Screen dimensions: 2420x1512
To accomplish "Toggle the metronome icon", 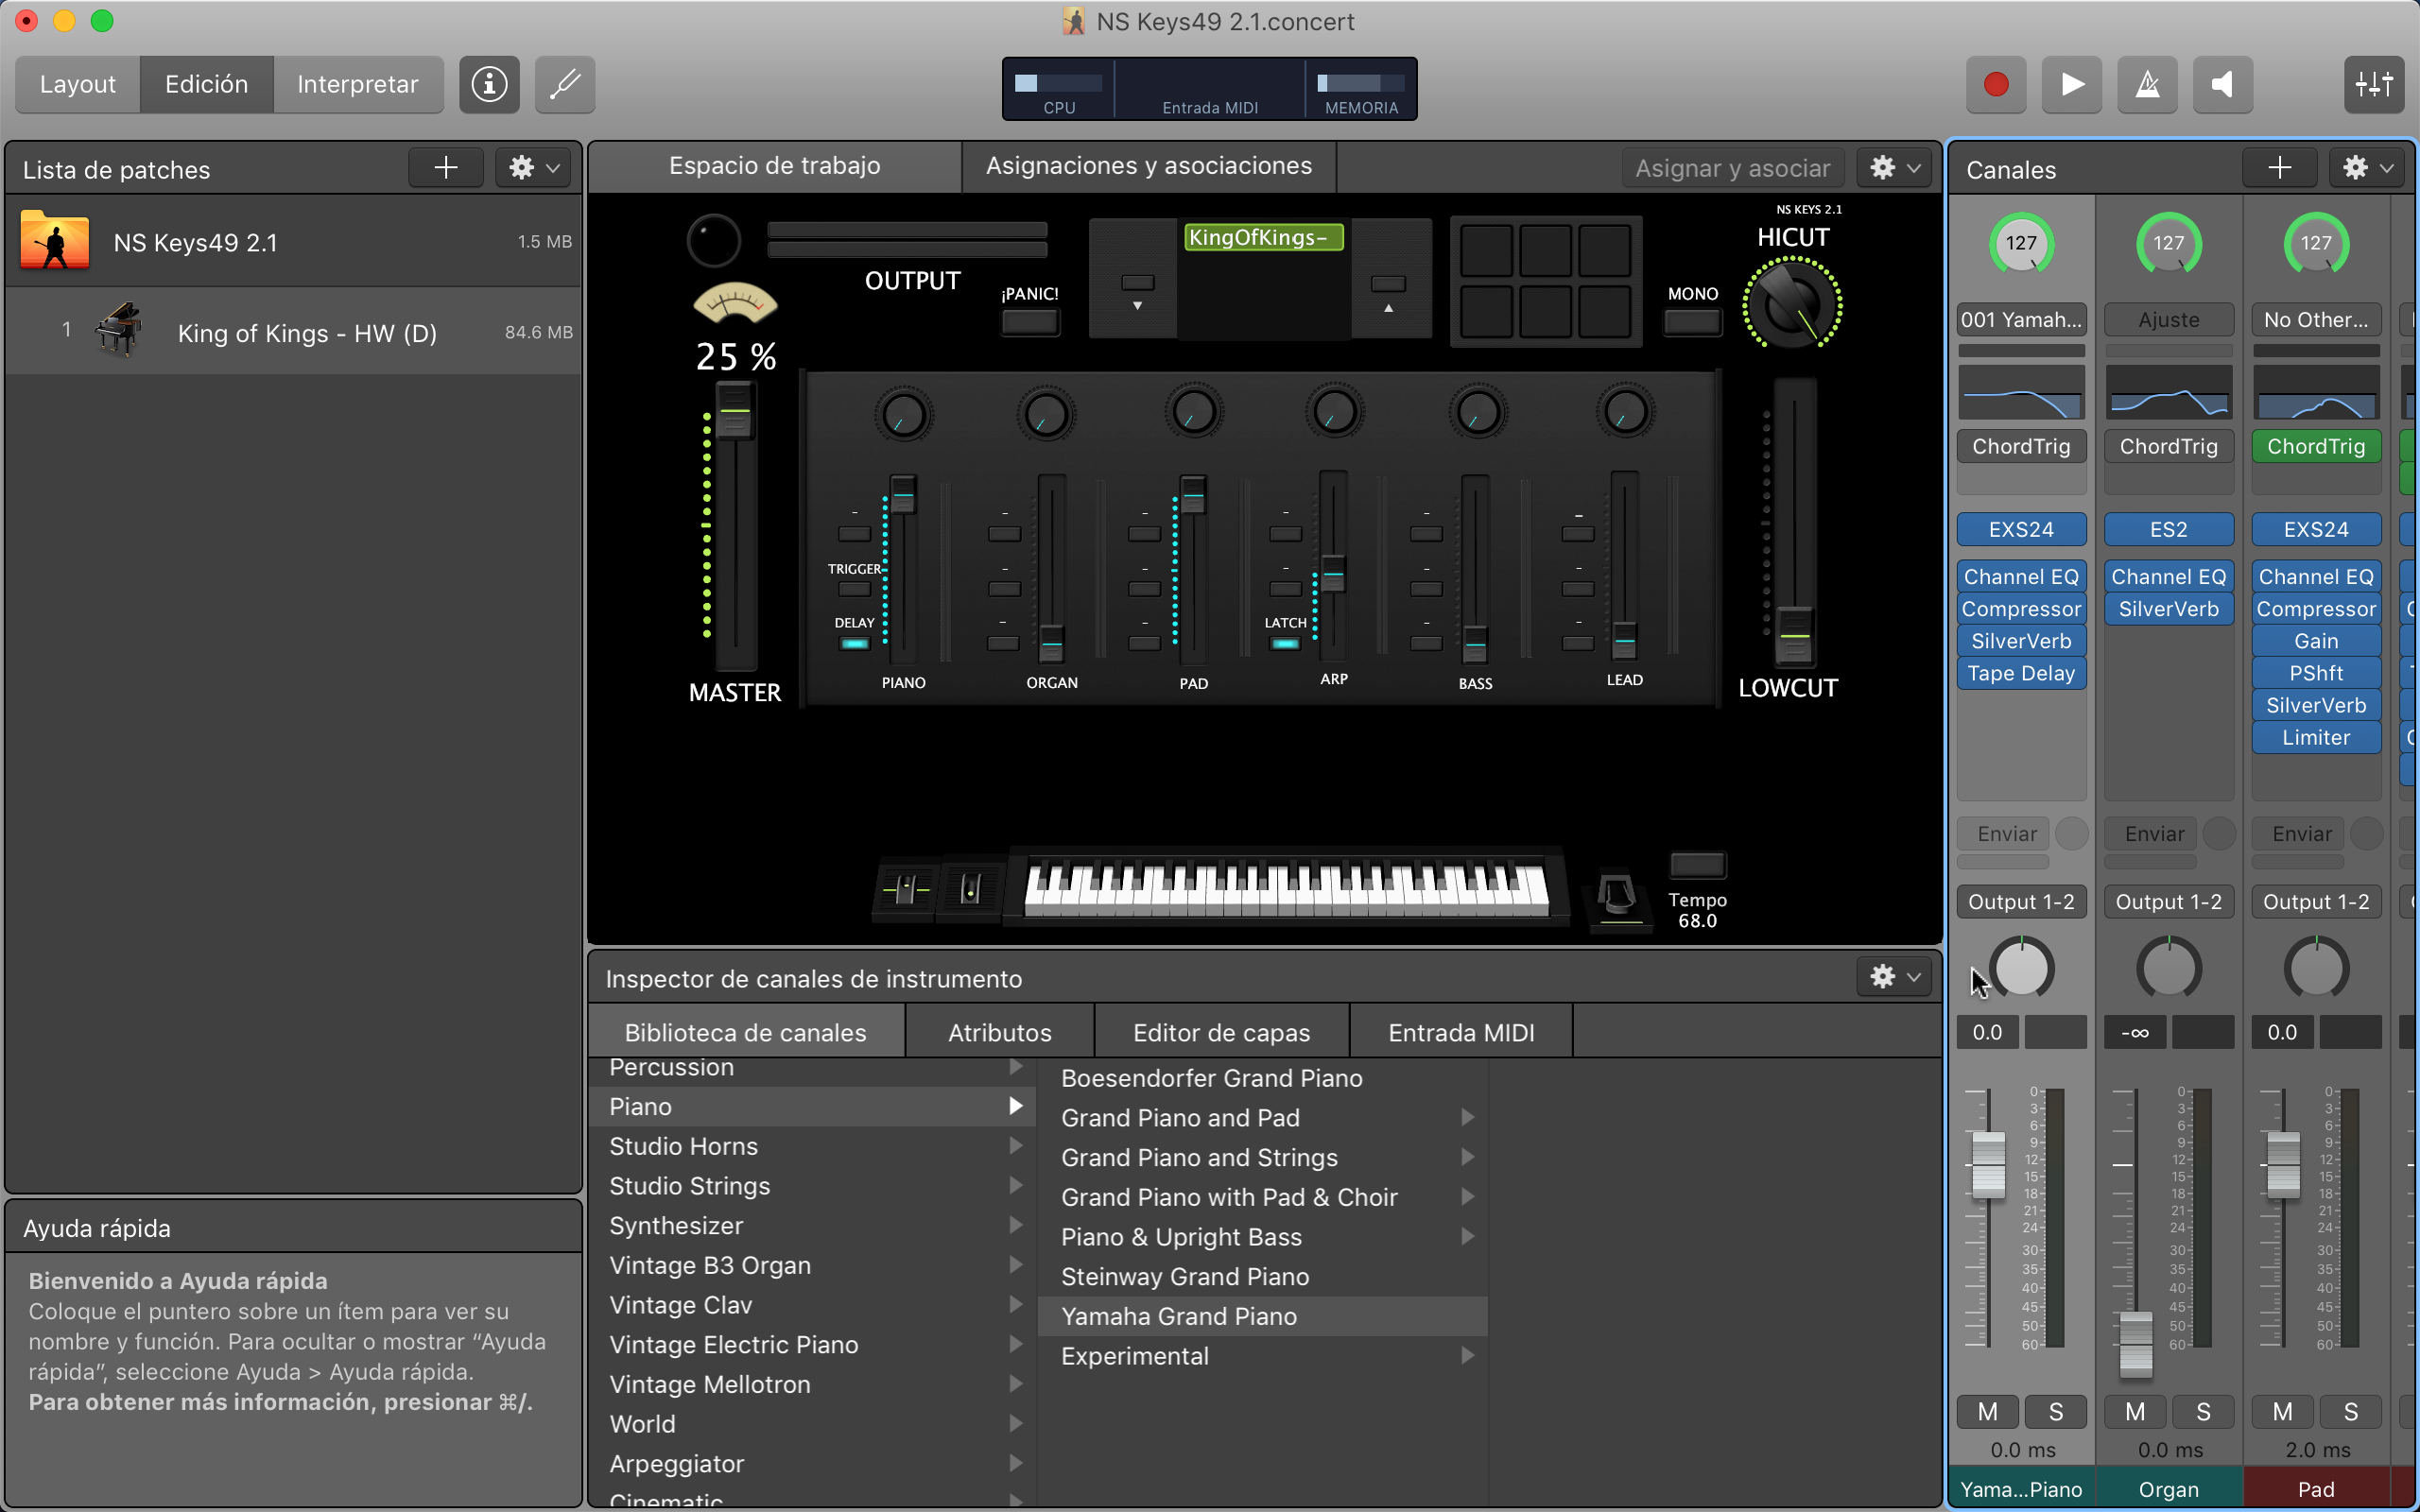I will 2147,84.
